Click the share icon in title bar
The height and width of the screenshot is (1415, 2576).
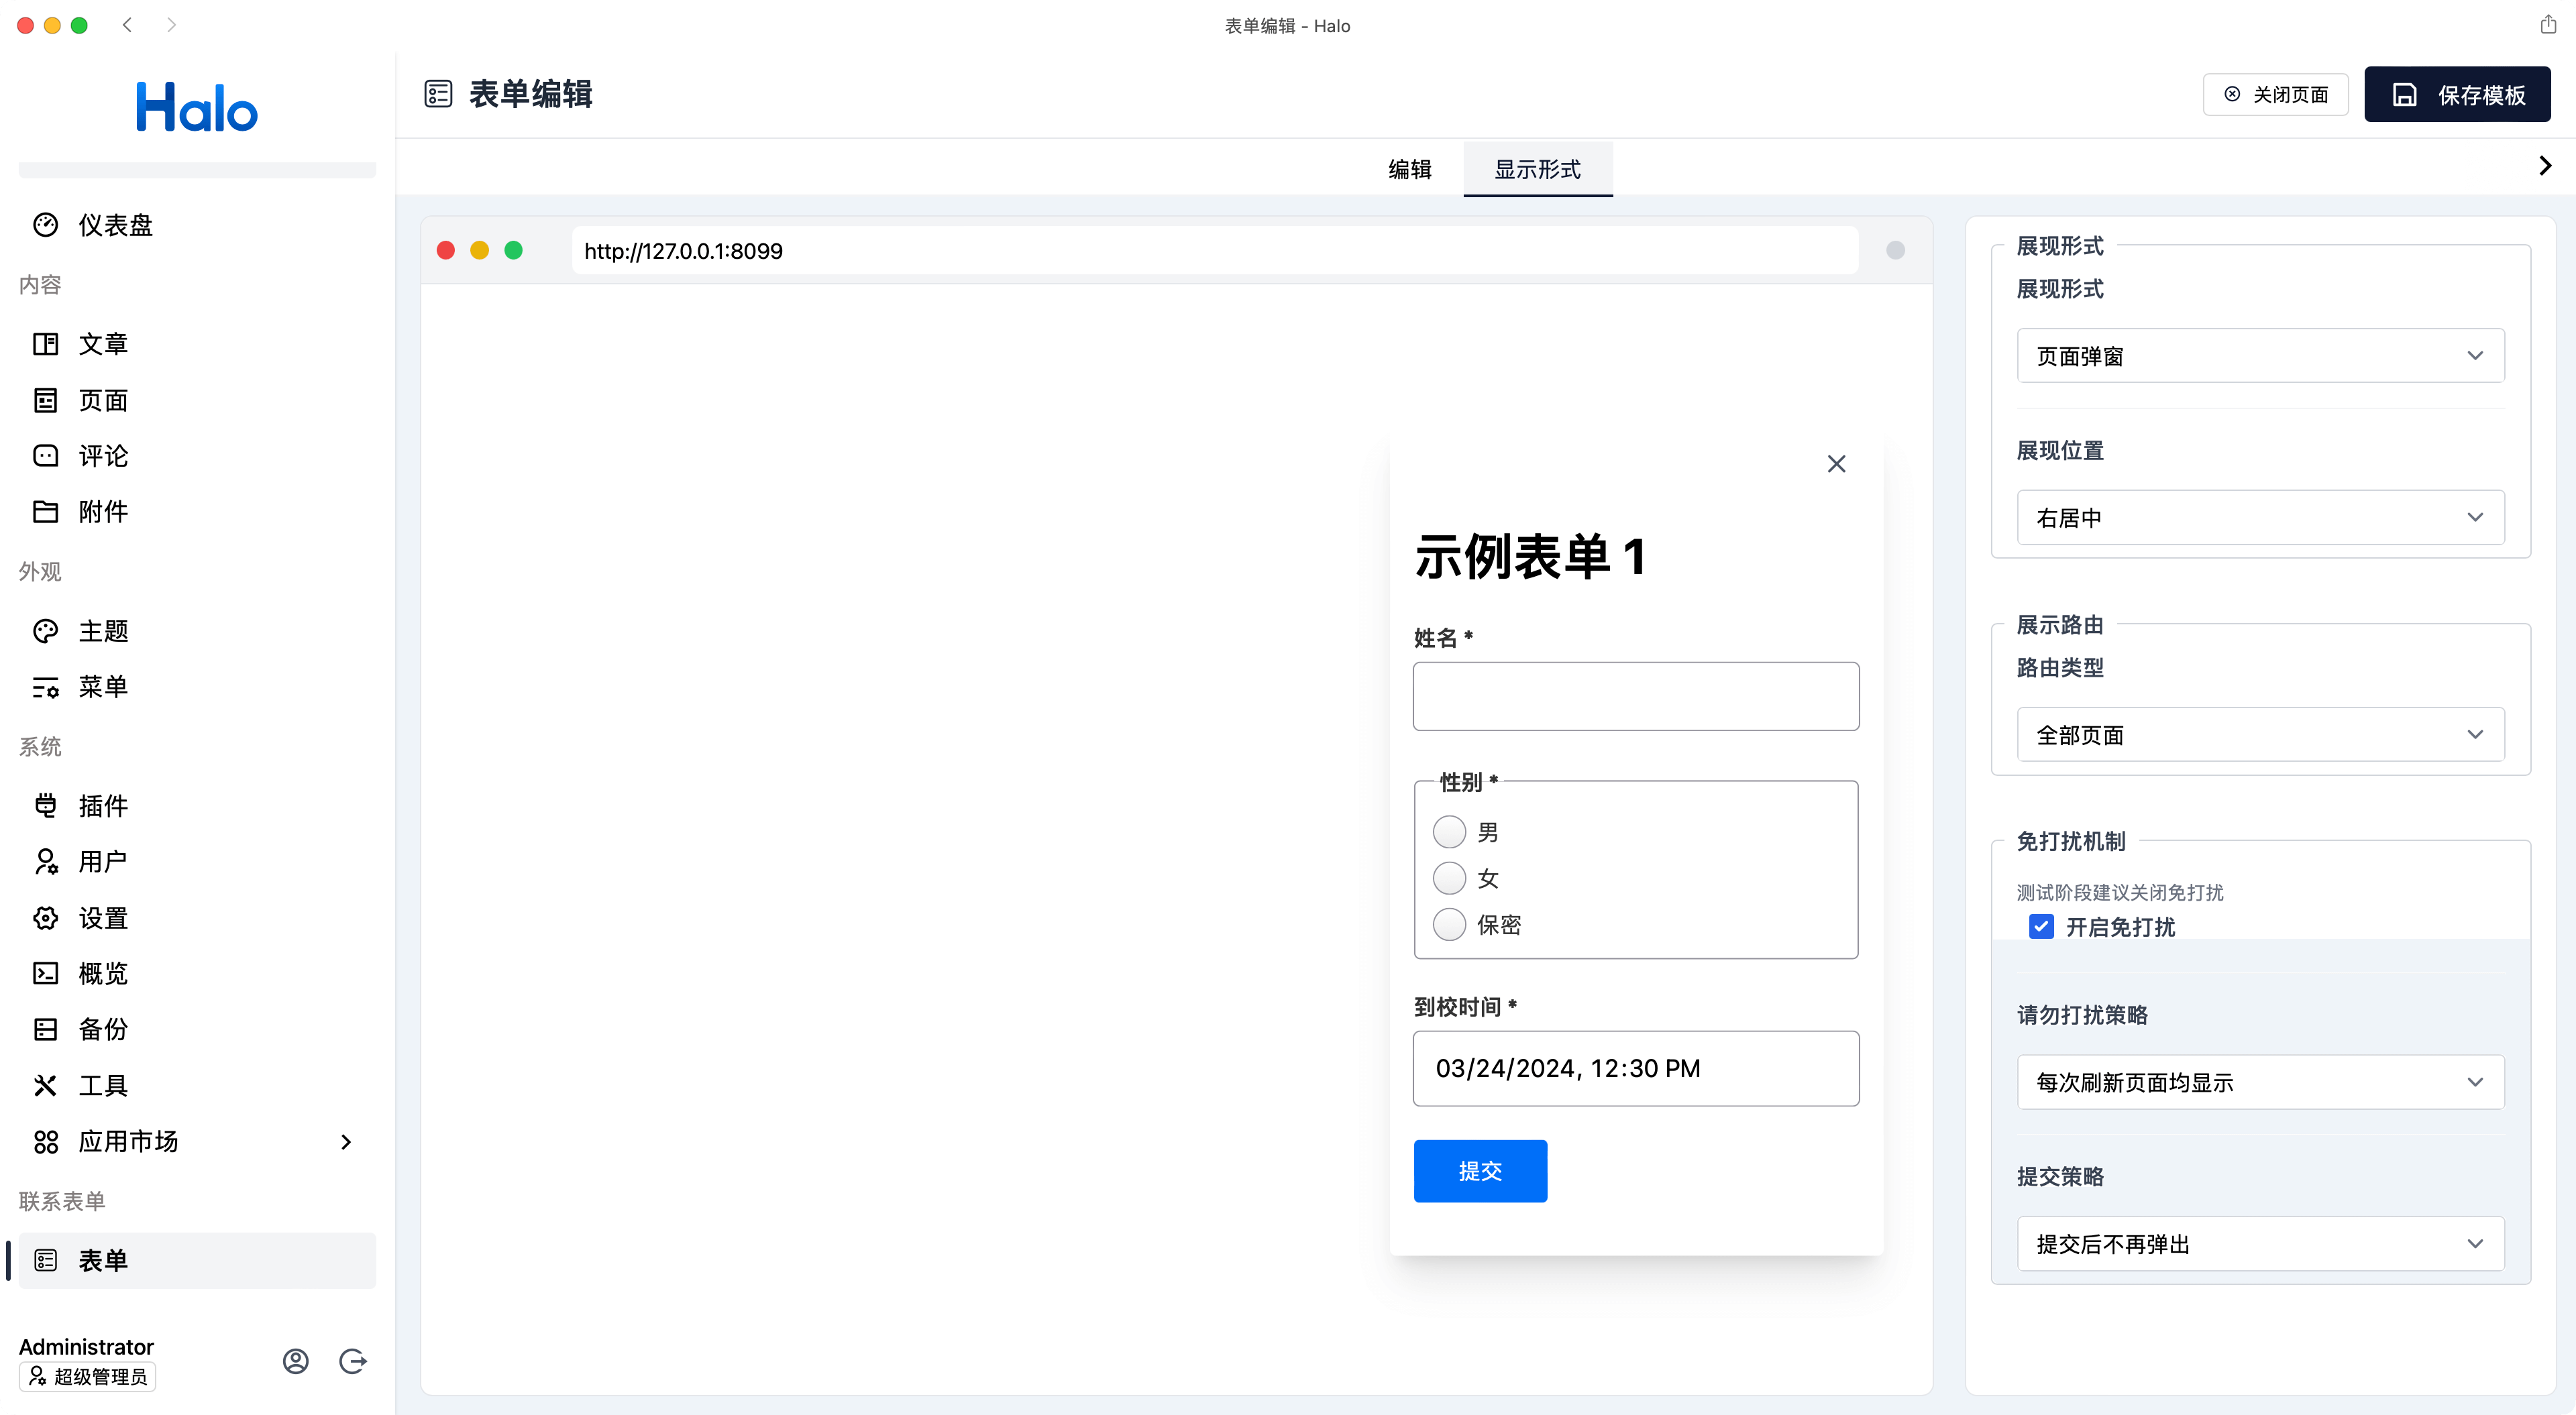coord(2548,25)
